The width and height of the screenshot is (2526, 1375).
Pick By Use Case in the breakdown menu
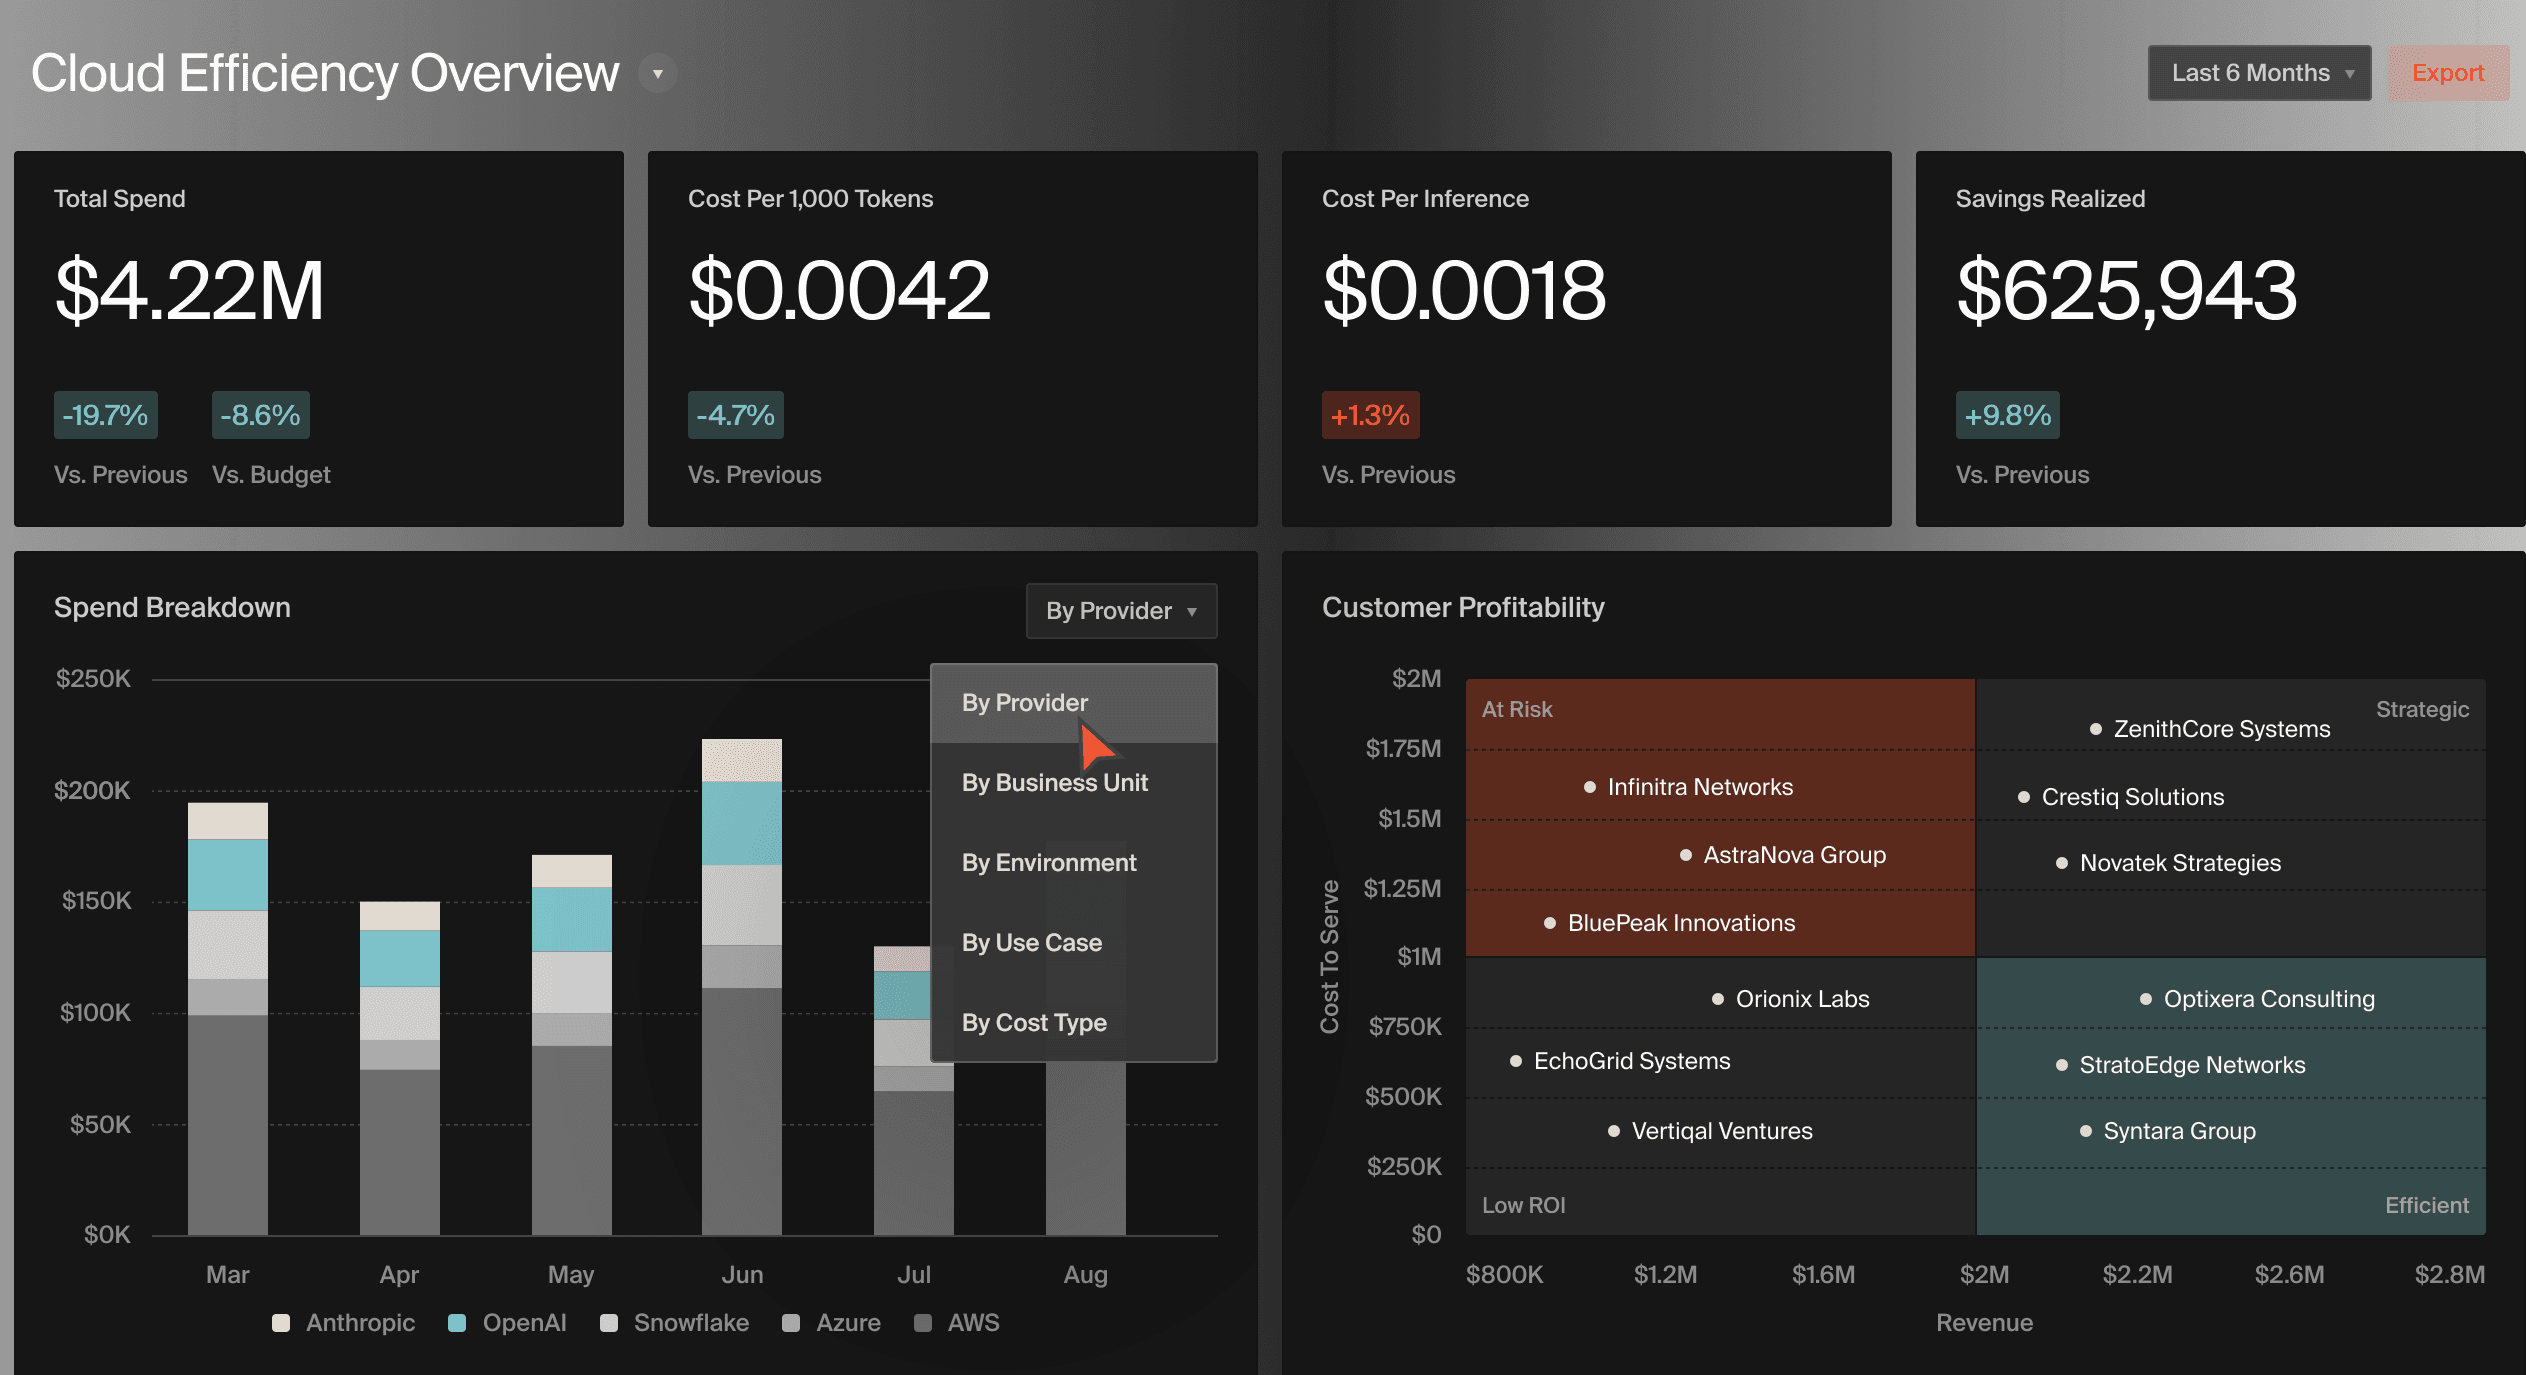(x=1032, y=942)
